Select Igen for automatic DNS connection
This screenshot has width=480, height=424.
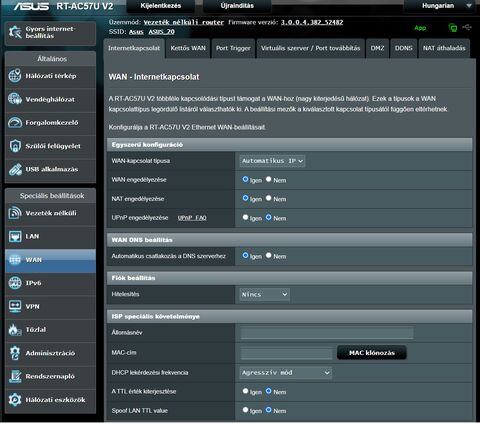[x=246, y=256]
